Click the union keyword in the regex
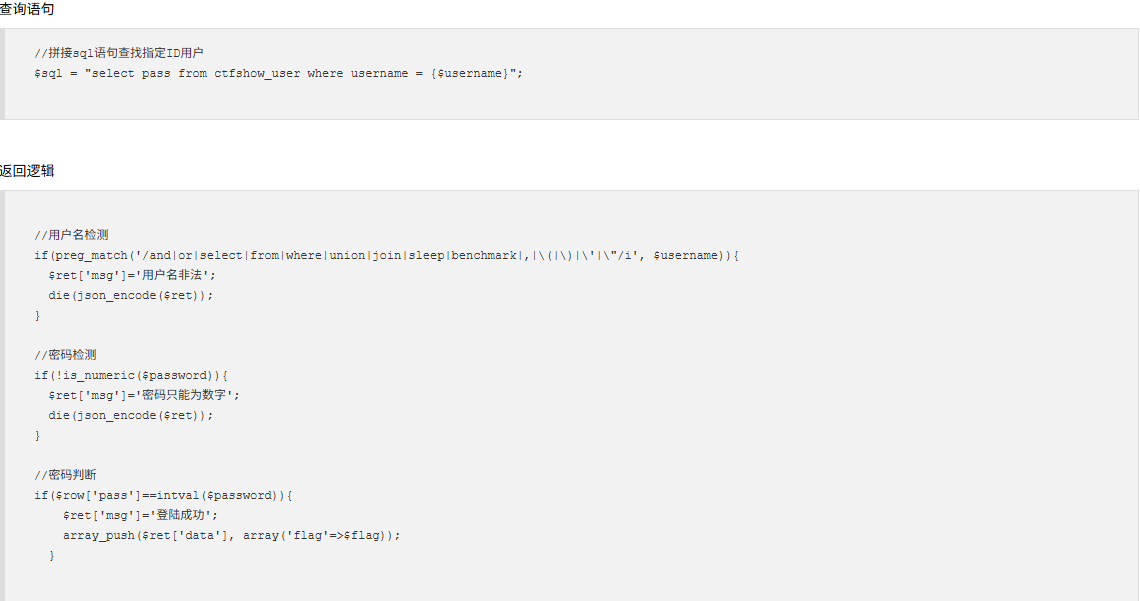Screen dimensions: 1140x601 pyautogui.click(x=348, y=256)
